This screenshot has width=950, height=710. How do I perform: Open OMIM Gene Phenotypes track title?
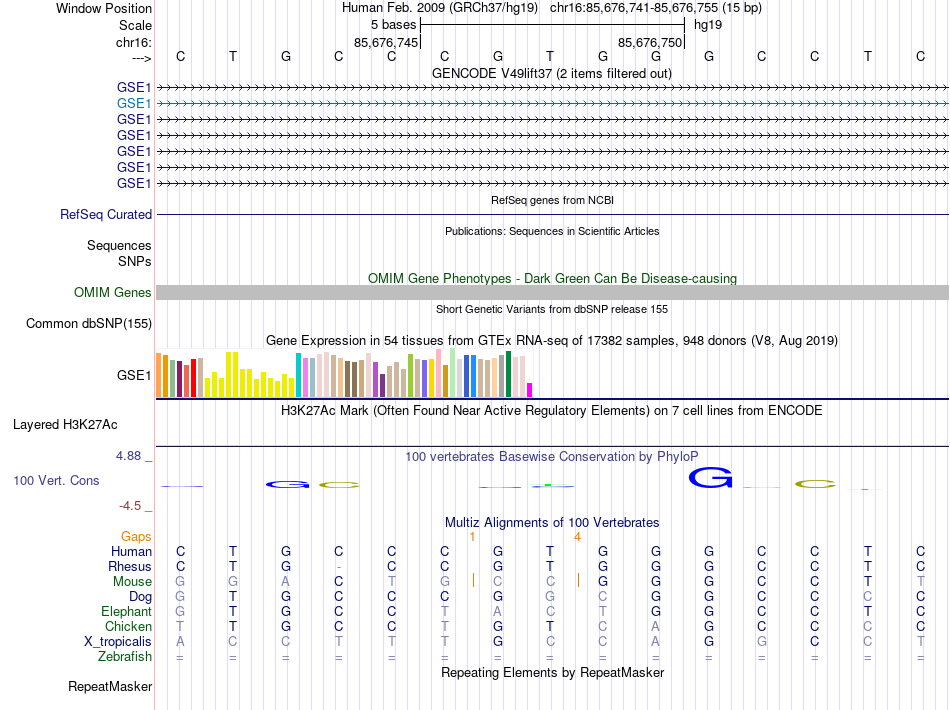tap(552, 279)
